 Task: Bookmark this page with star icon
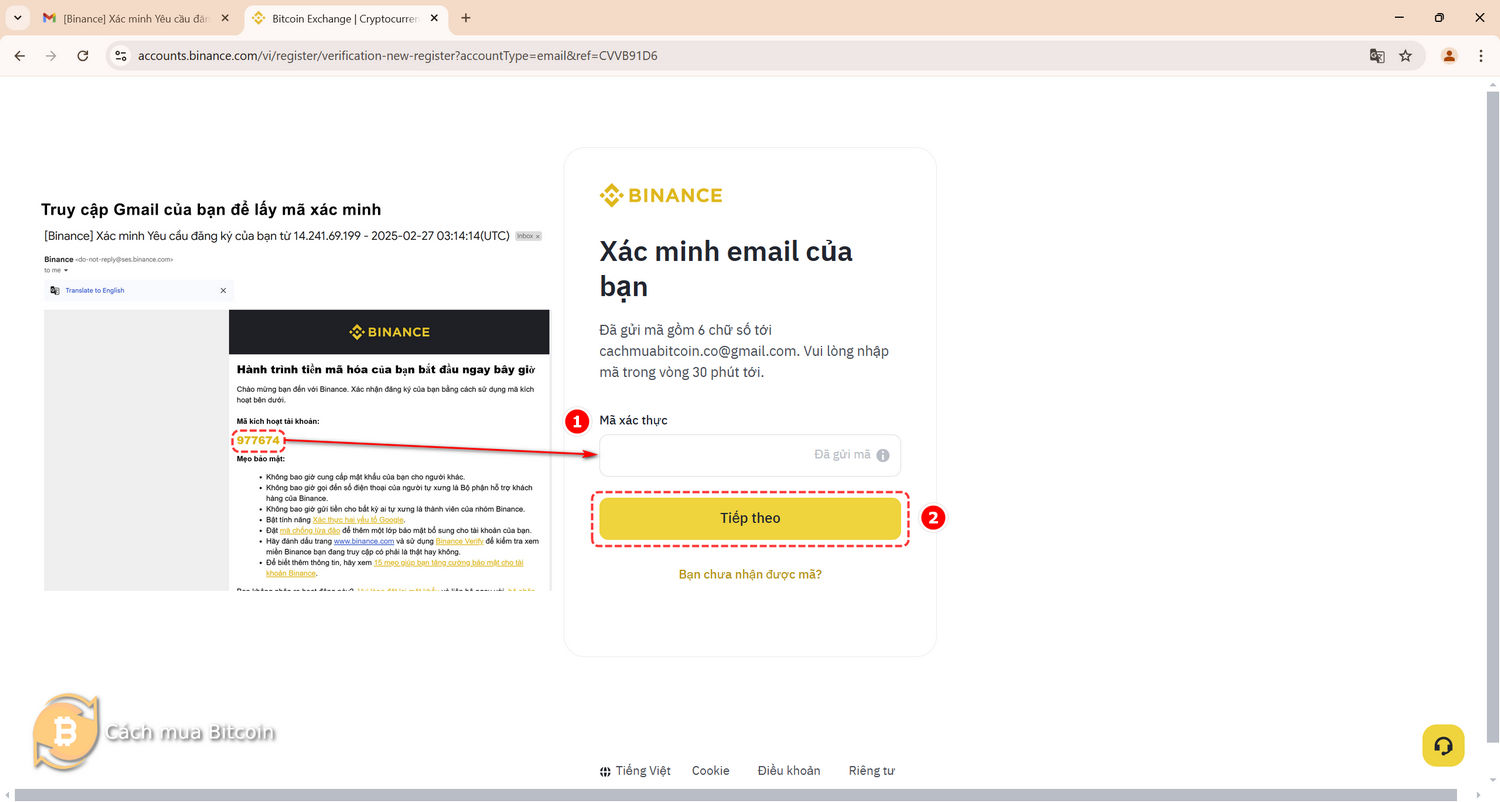1405,56
